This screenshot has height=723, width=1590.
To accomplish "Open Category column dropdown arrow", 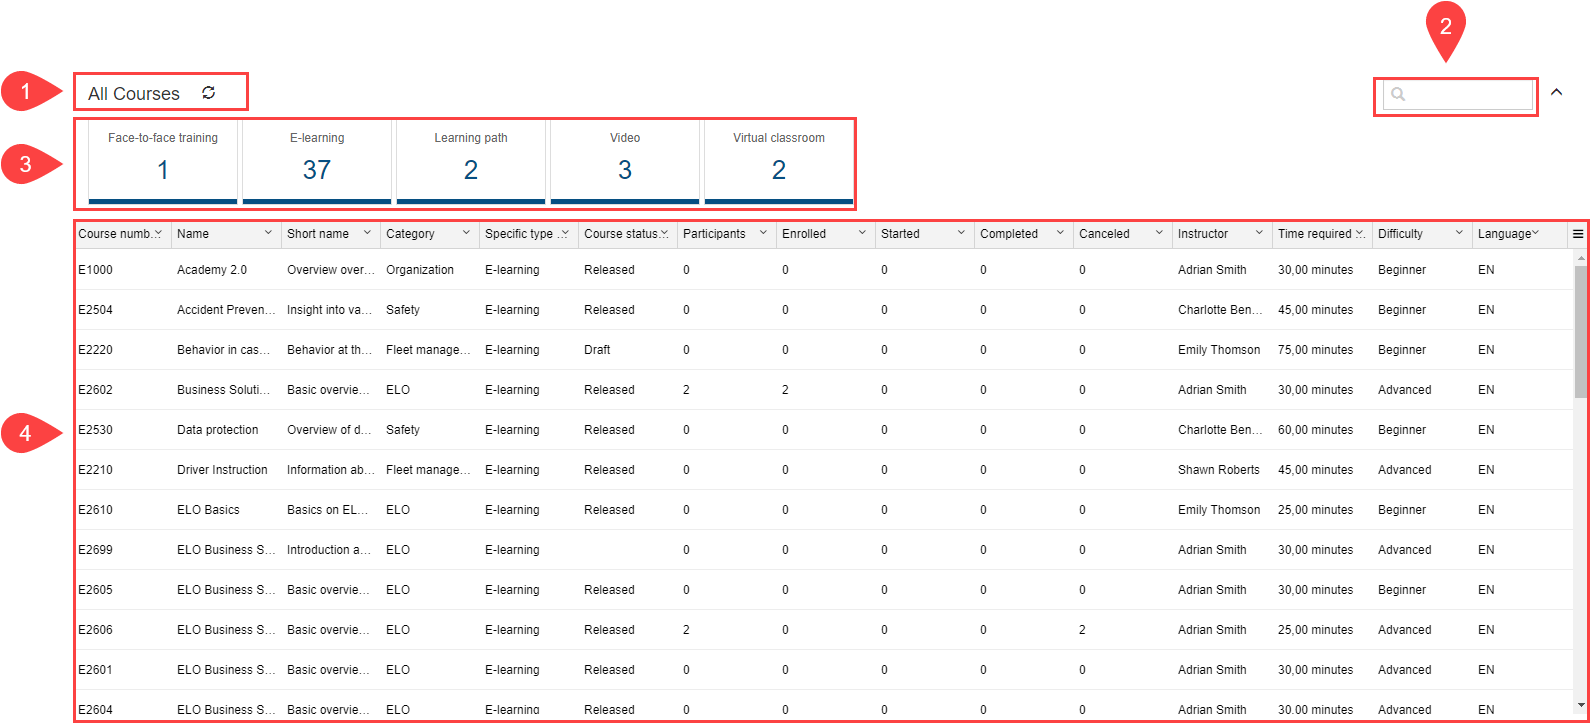I will click(x=466, y=233).
